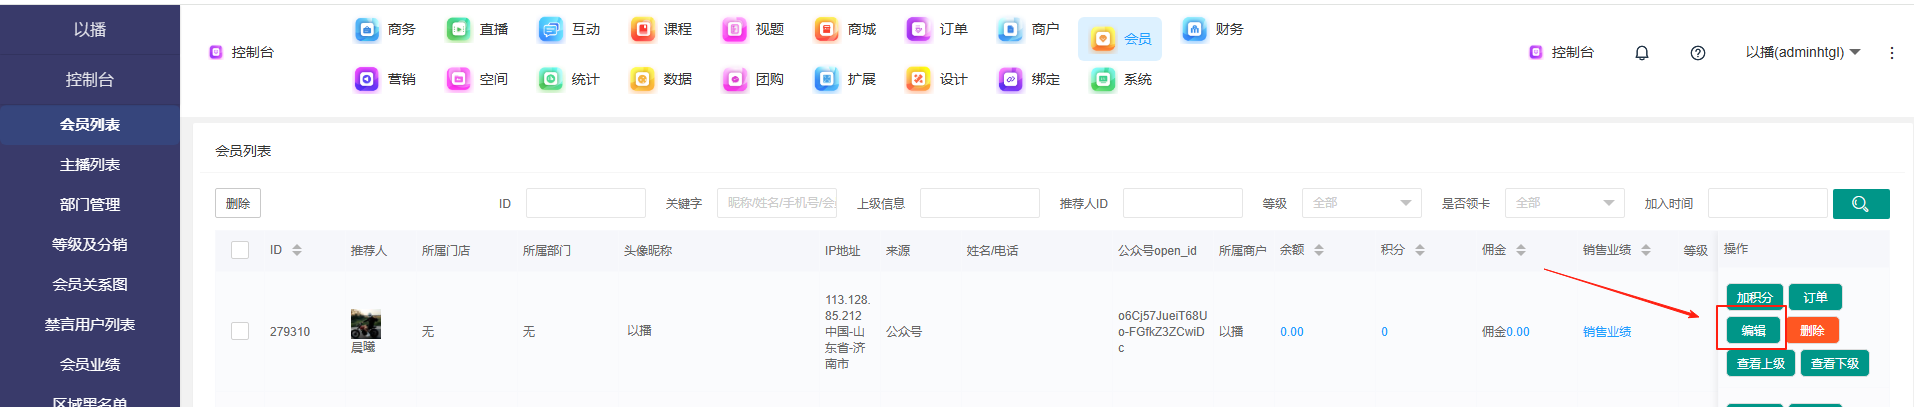Click the notification bell icon

(x=1641, y=53)
